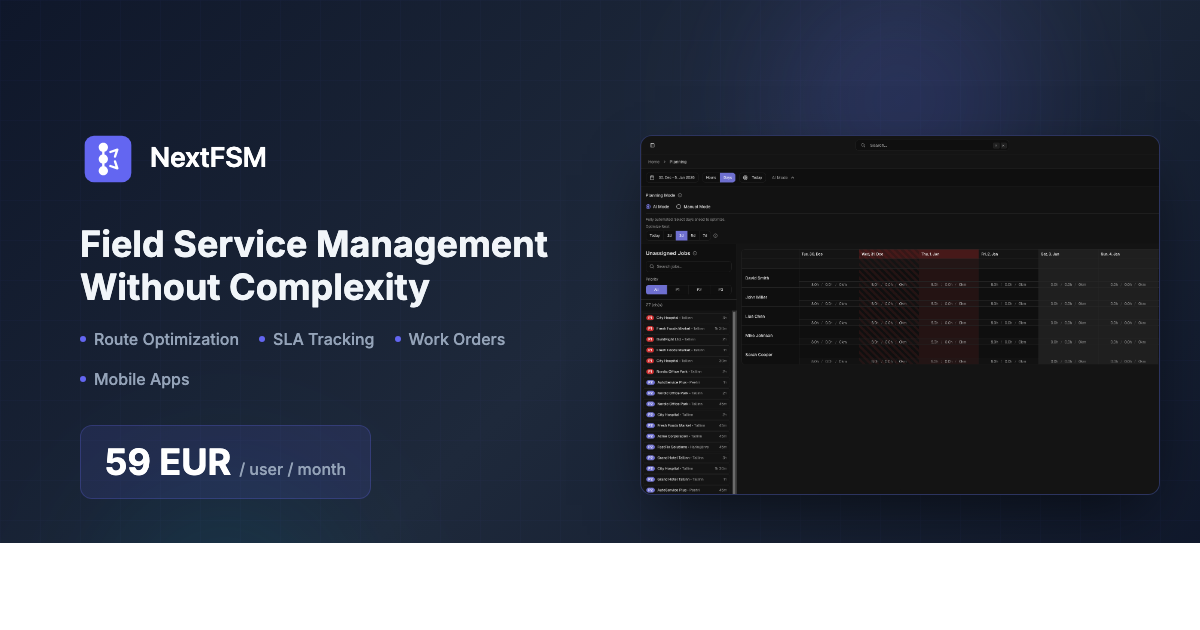Click the Route Optimization feature text

click(166, 339)
